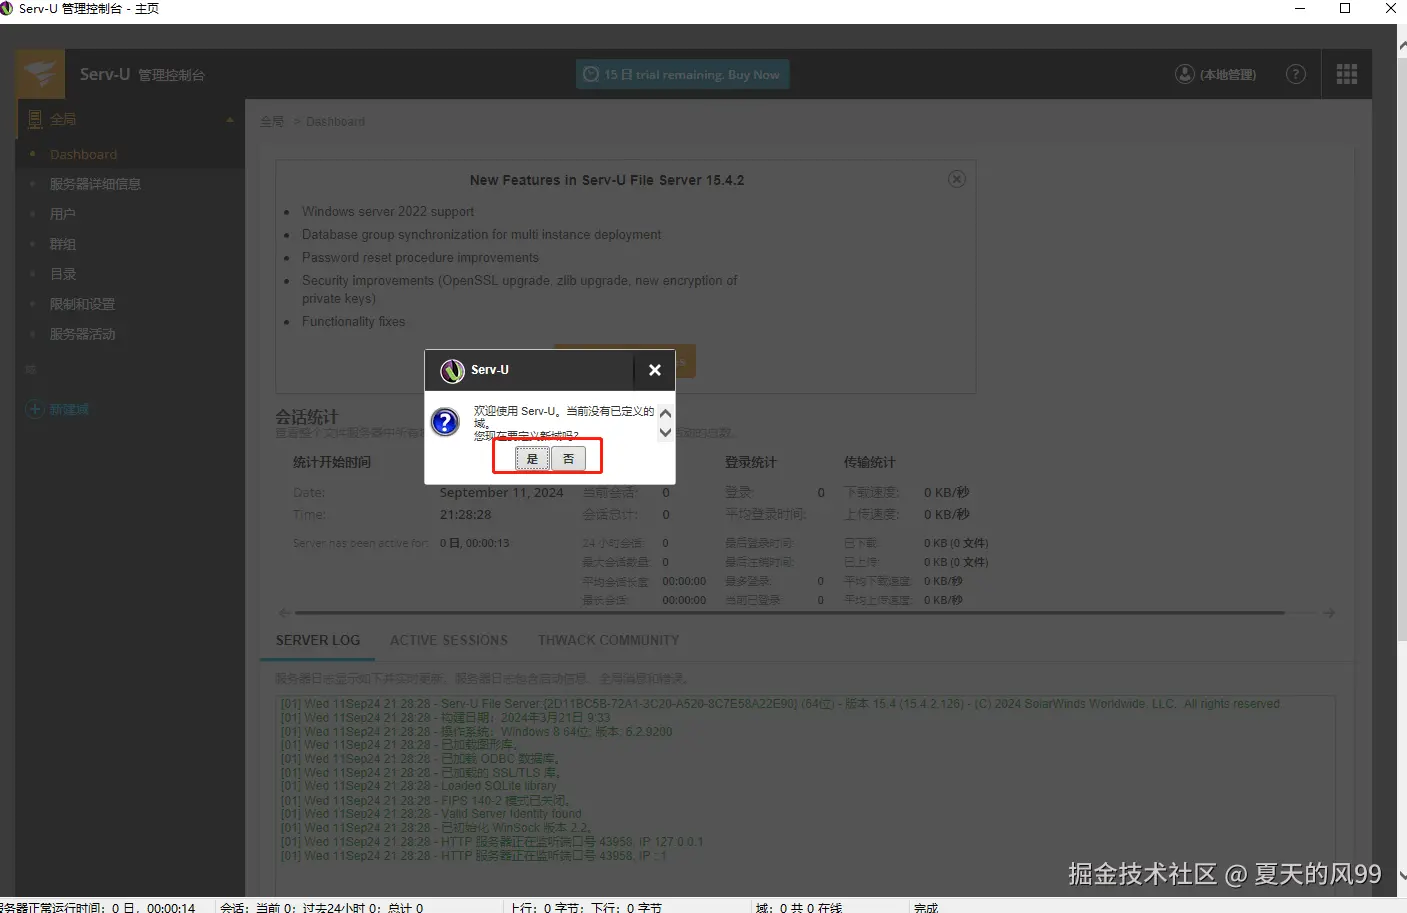Click the 传输统计 column heading
1407x913 pixels.
pos(869,462)
